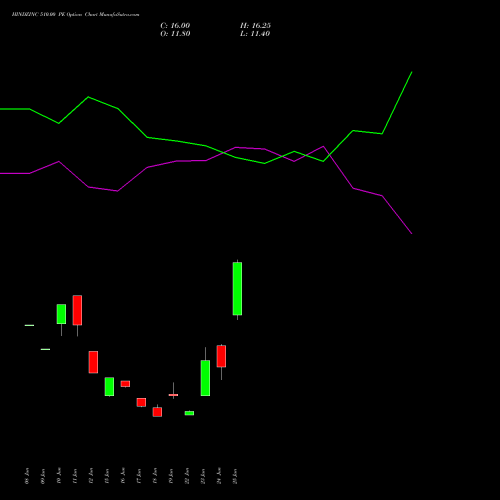Click the close value C: 16.00

tap(175, 26)
